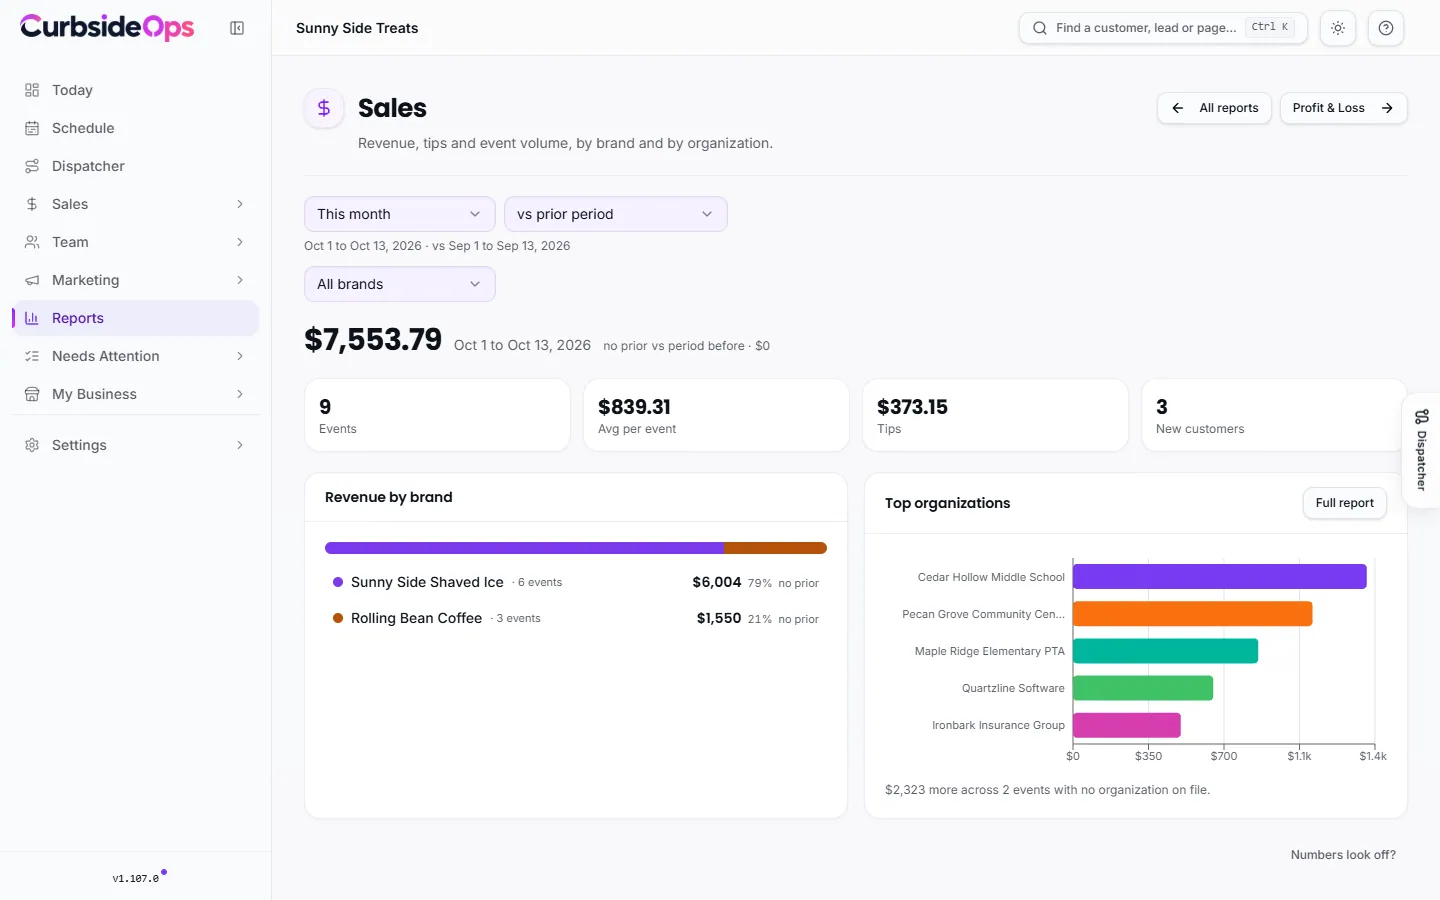Expand the Needs Attention submenu chevron
This screenshot has width=1440, height=900.
pos(240,356)
